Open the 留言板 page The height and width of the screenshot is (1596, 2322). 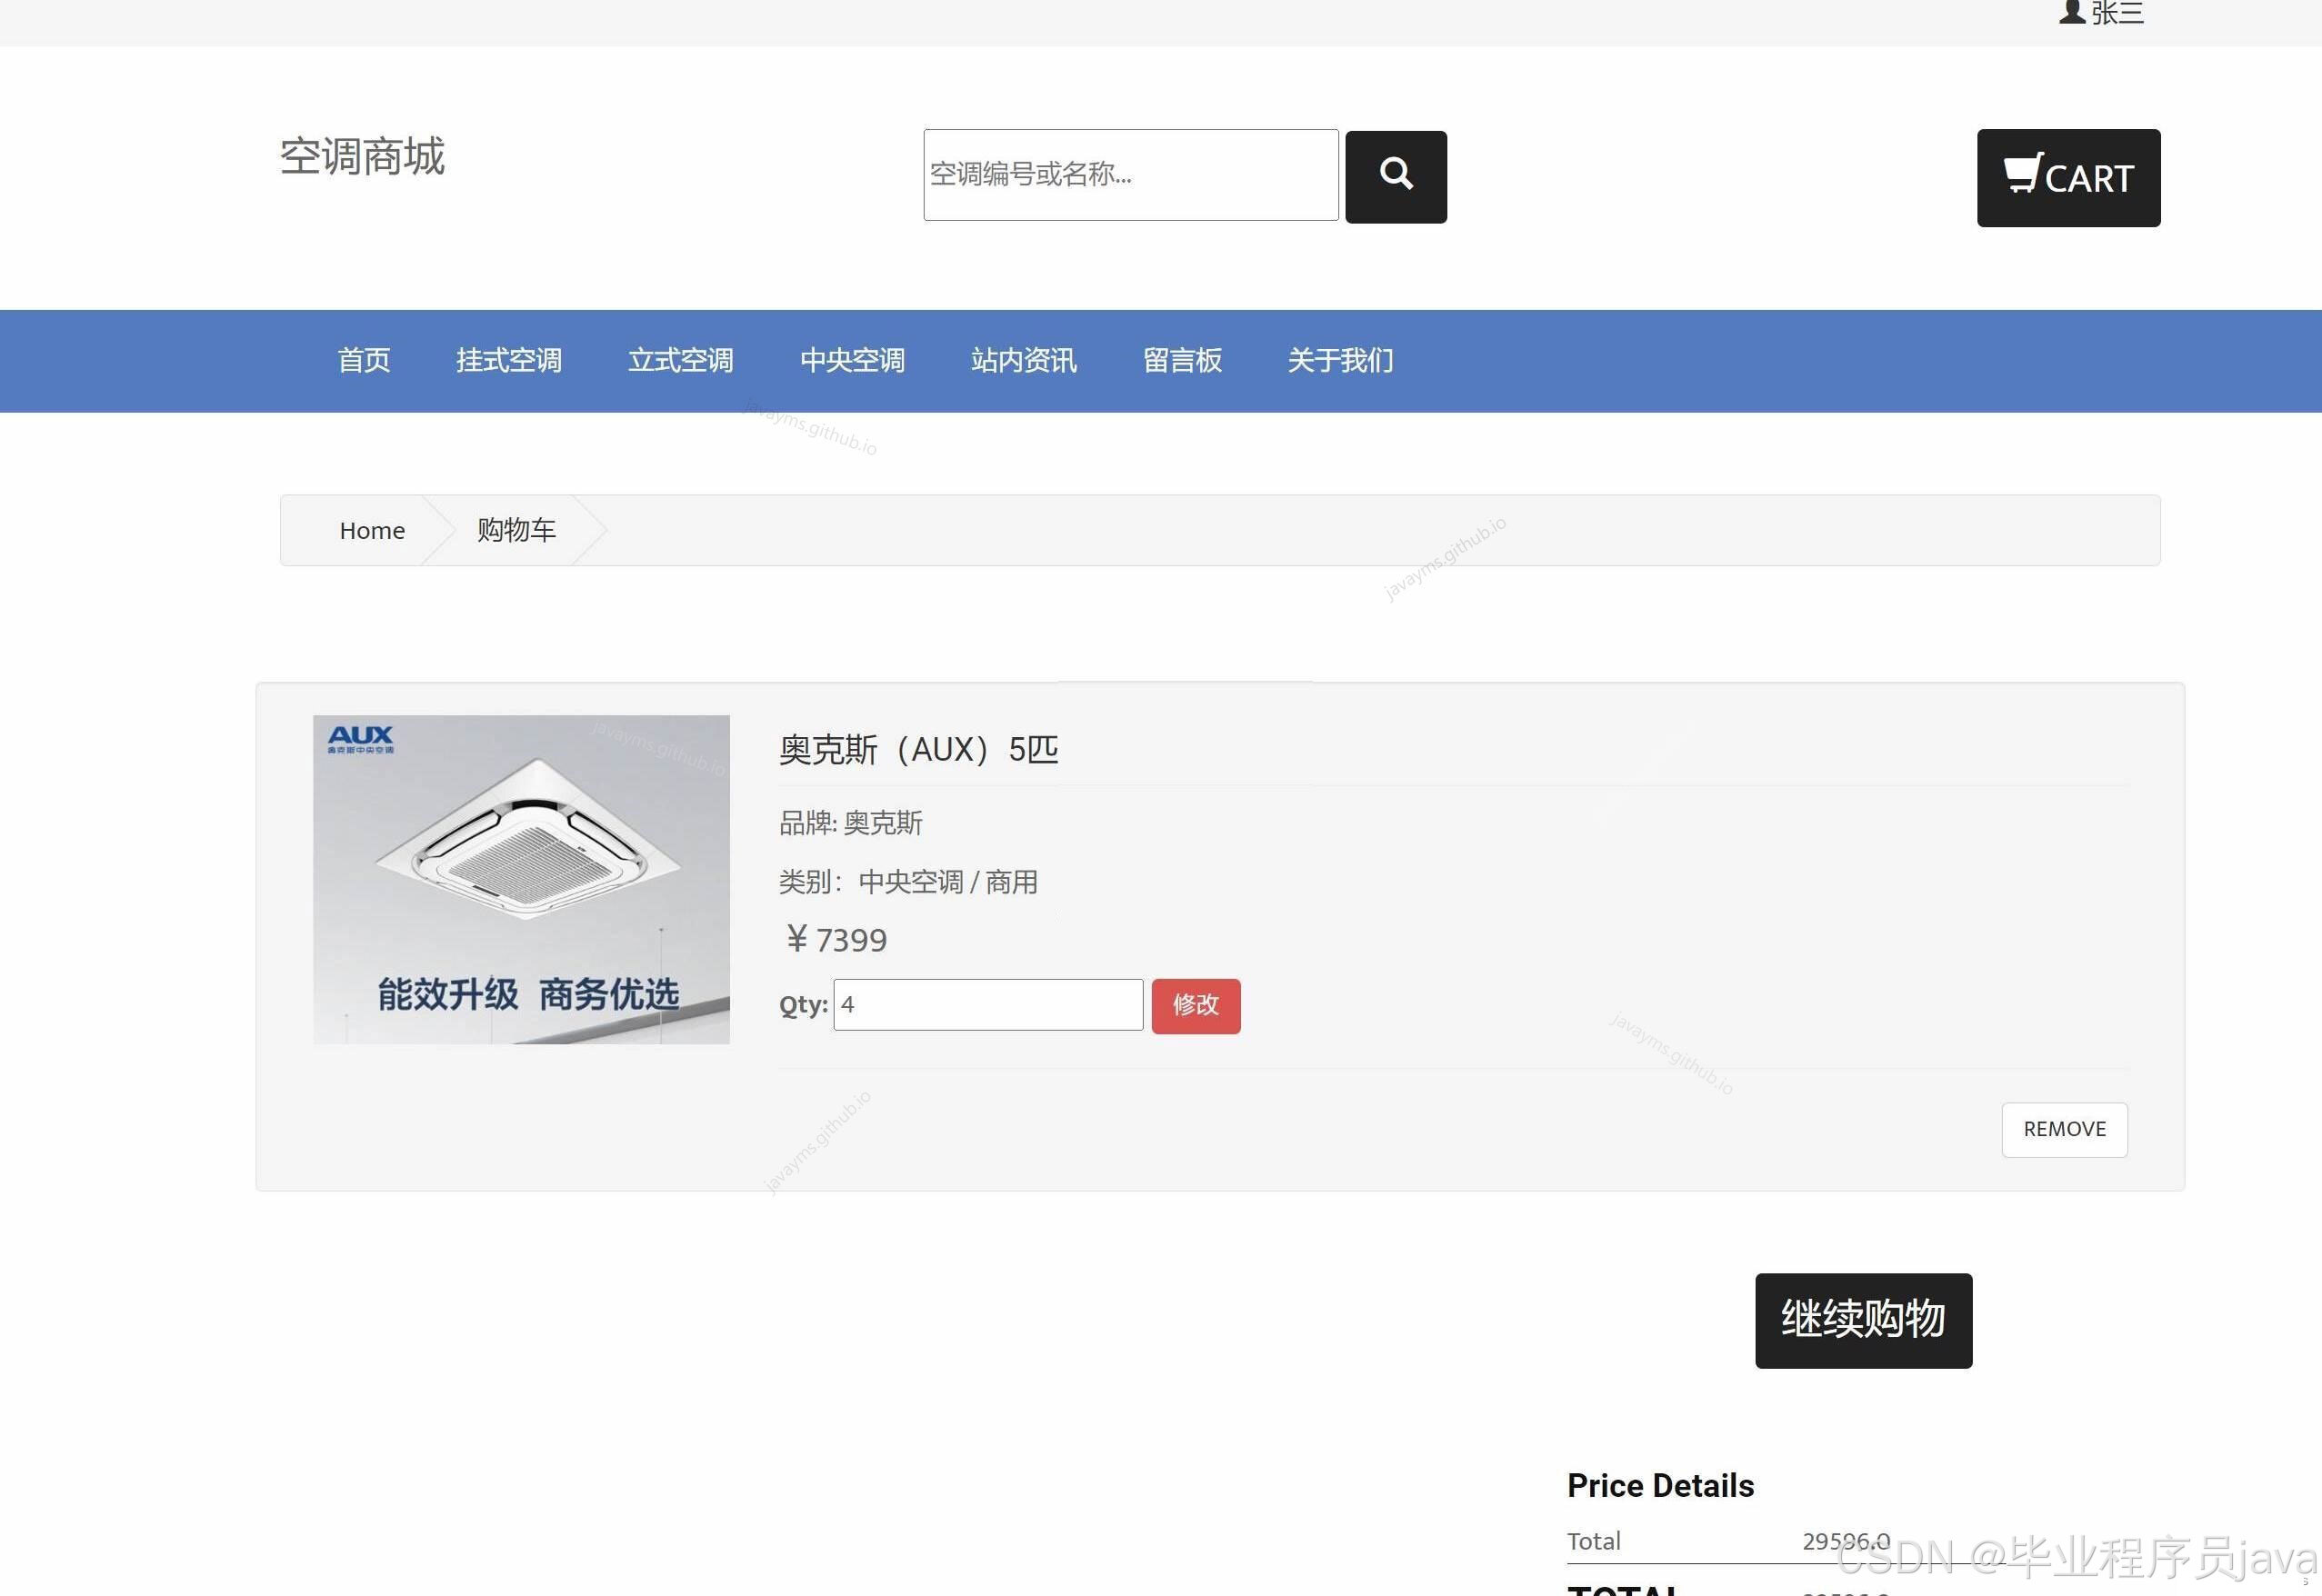1181,360
